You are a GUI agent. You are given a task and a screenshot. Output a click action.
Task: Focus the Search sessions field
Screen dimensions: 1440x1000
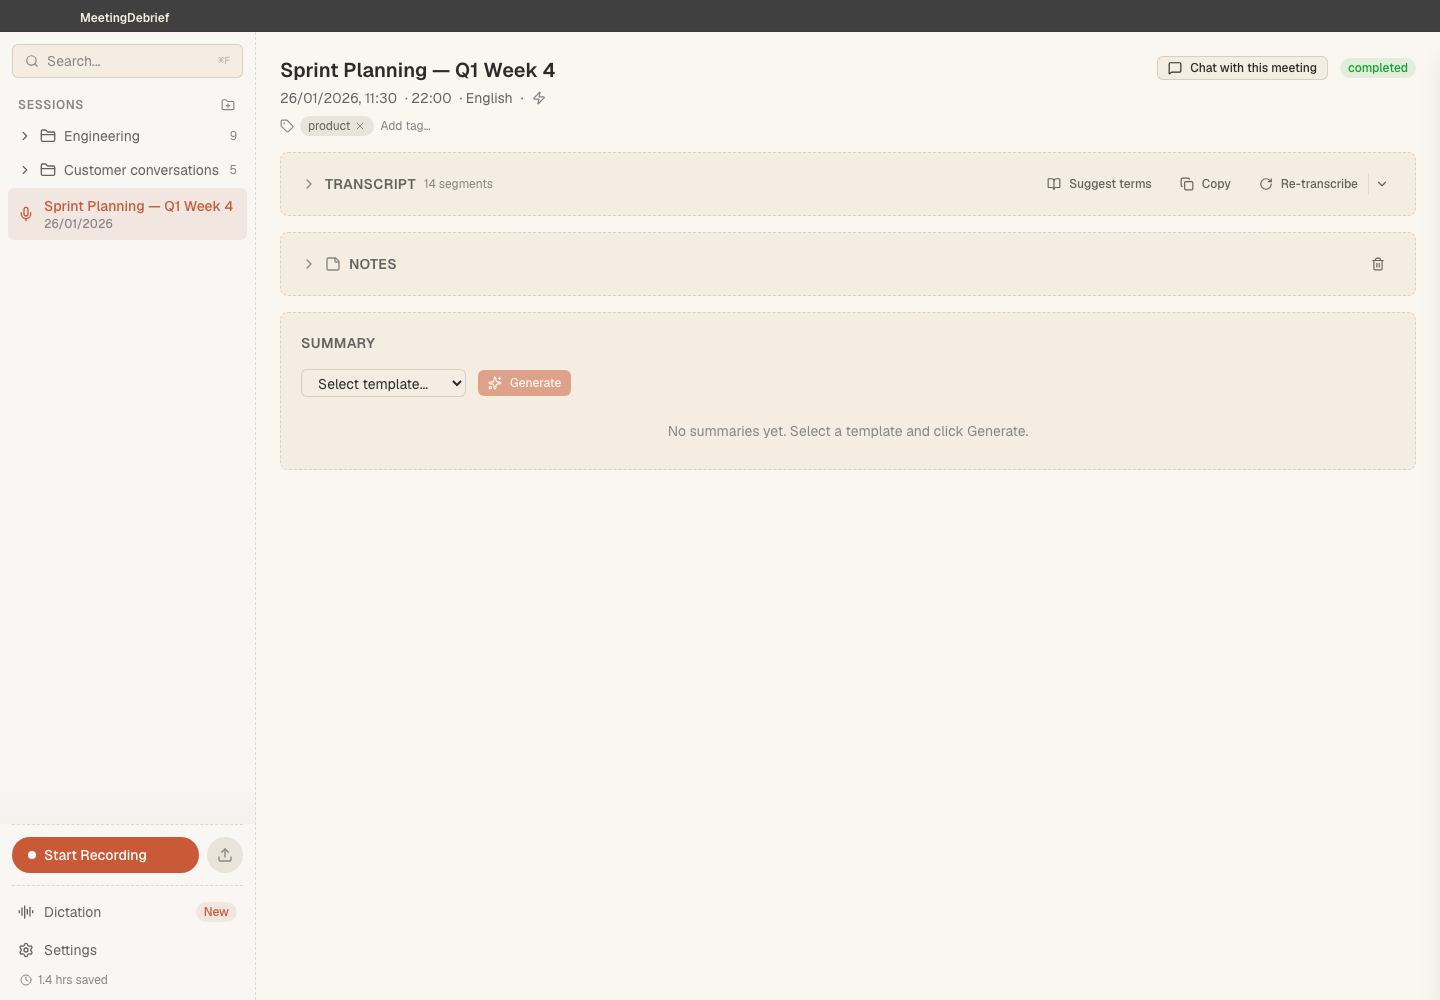point(127,61)
